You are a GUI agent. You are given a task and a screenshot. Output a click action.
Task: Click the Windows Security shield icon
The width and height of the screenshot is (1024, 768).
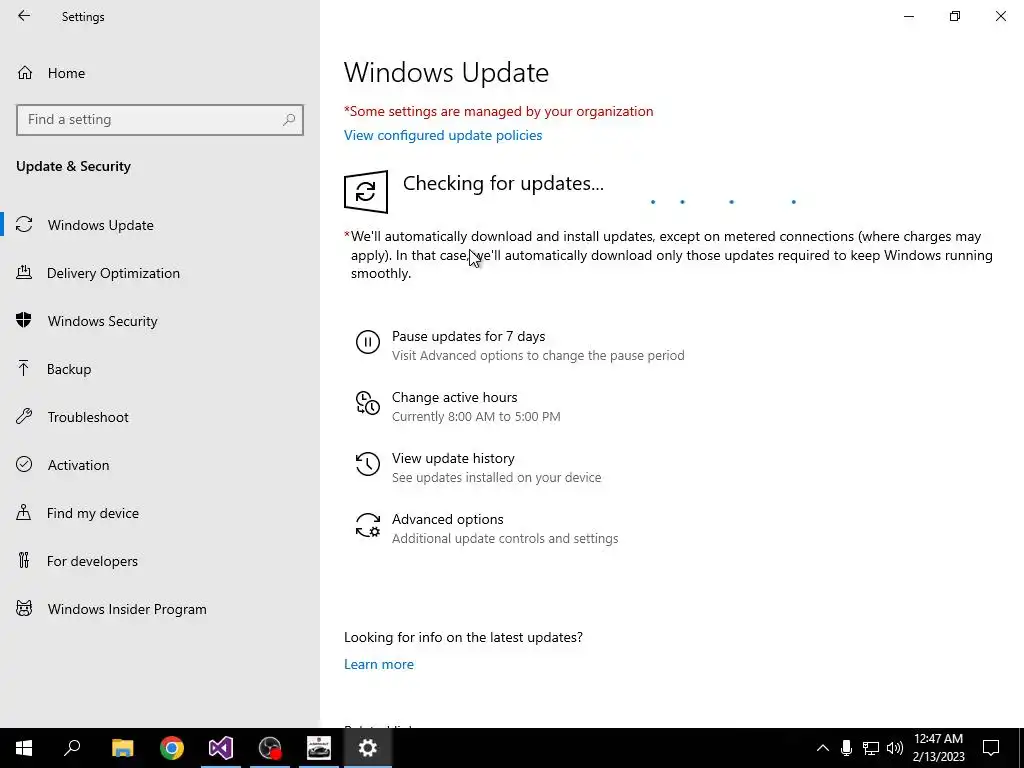tap(24, 320)
